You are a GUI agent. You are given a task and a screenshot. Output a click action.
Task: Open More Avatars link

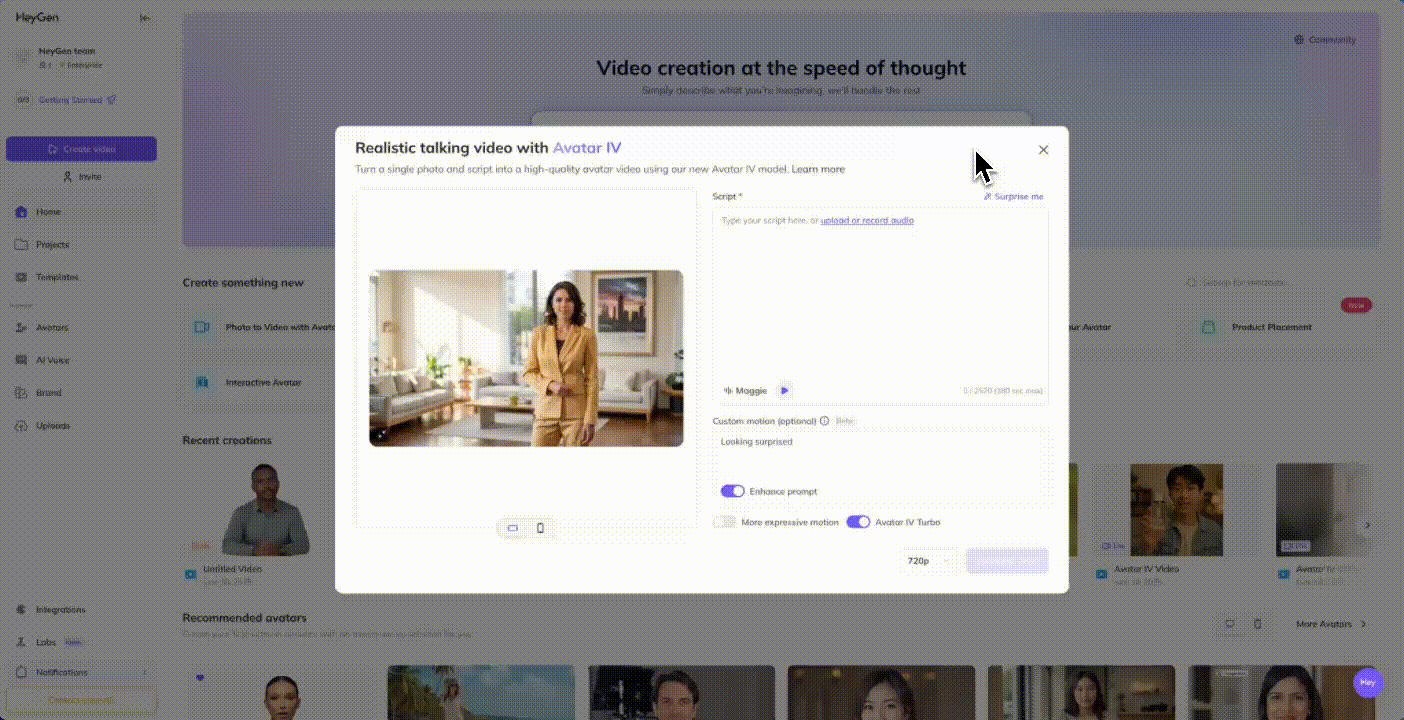pyautogui.click(x=1331, y=624)
